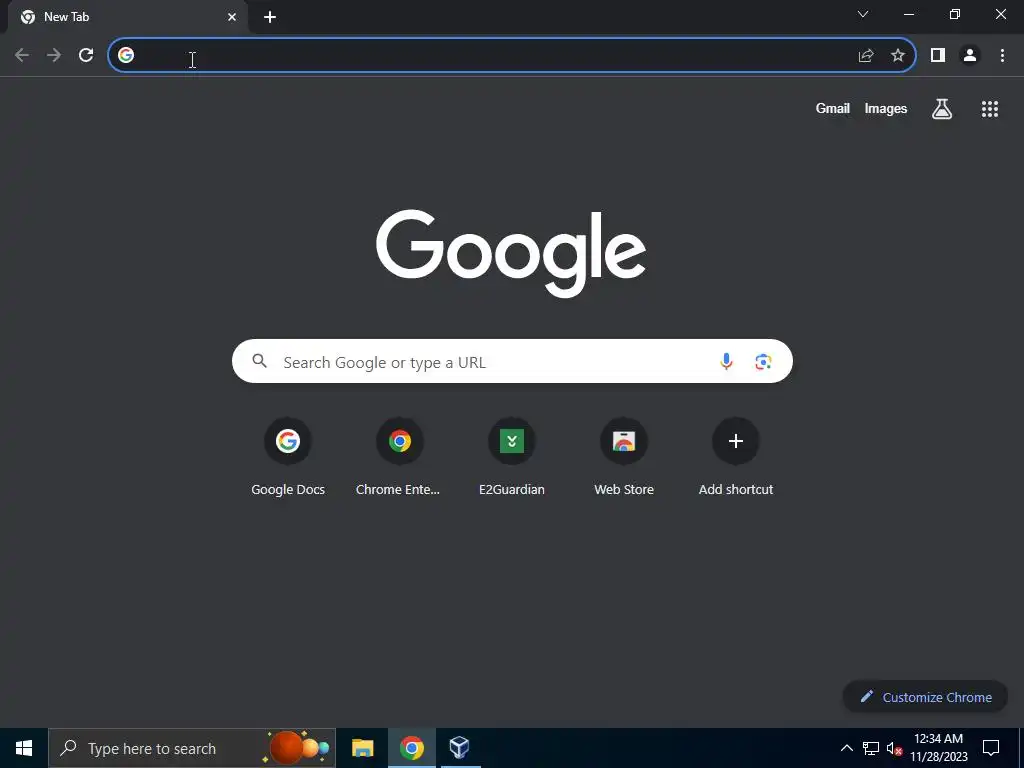Image resolution: width=1024 pixels, height=768 pixels.
Task: Open File Explorer from the taskbar
Action: pos(362,748)
